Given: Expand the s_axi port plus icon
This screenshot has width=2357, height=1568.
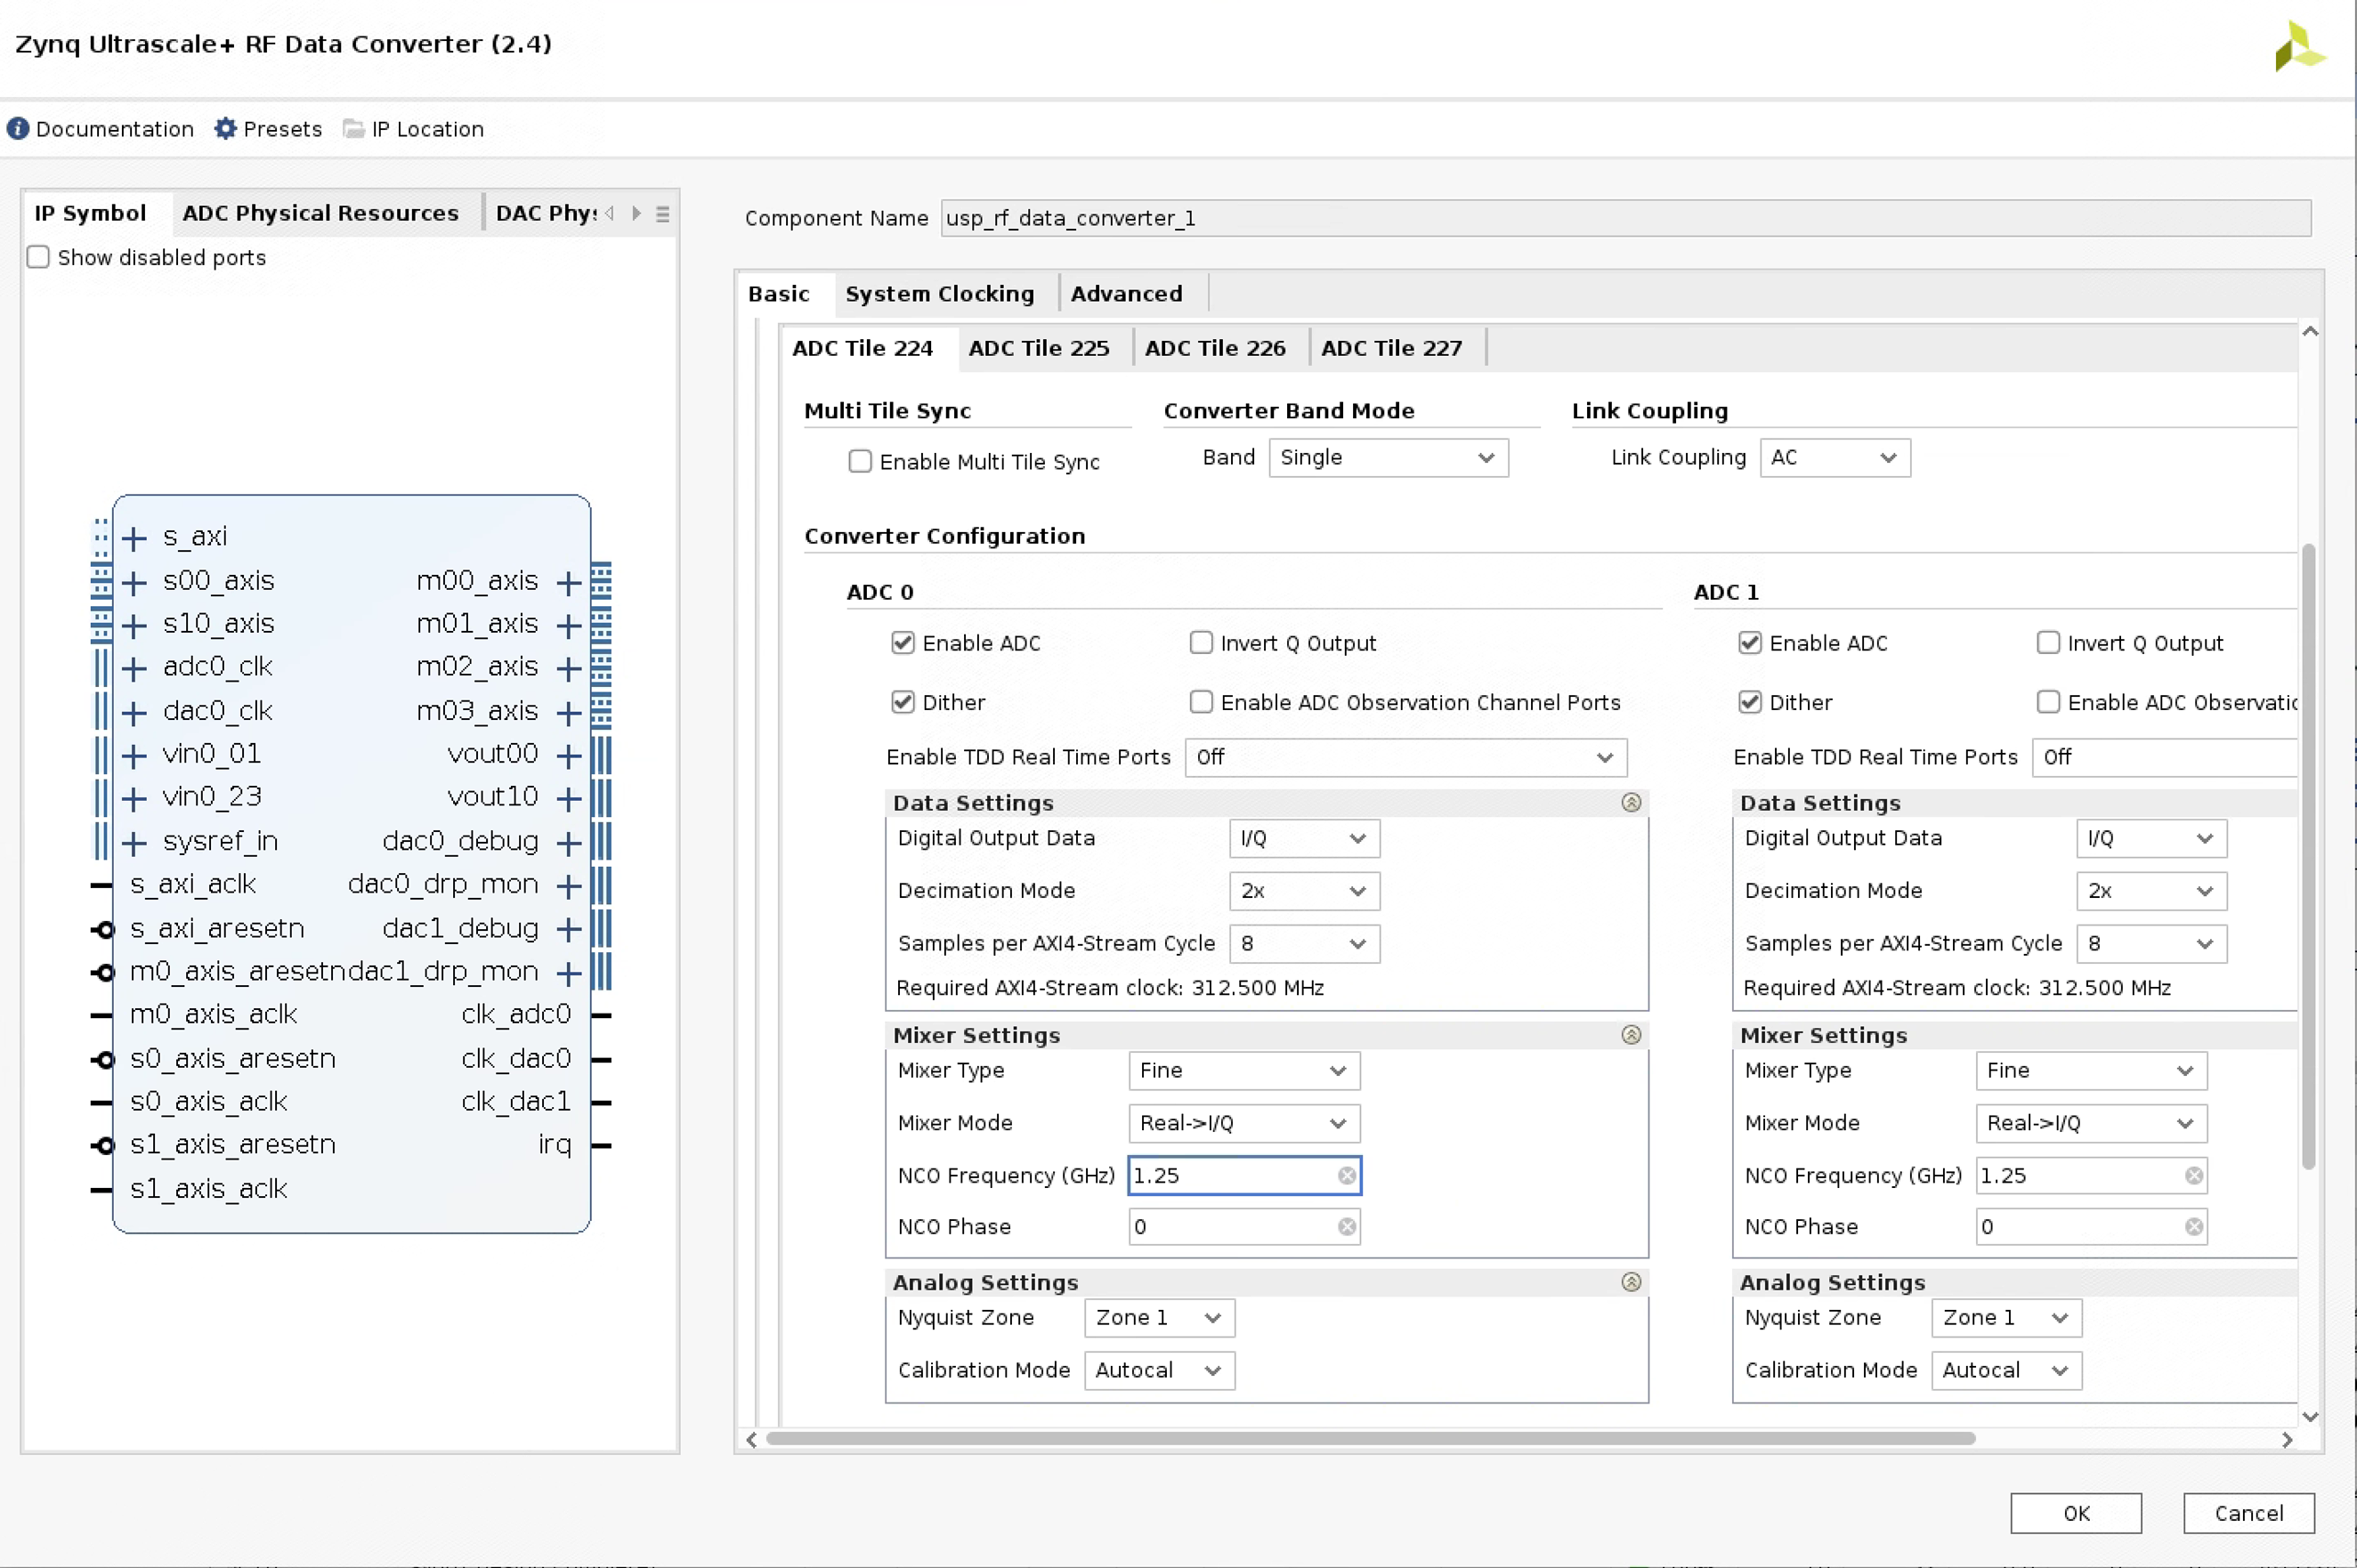Looking at the screenshot, I should pyautogui.click(x=134, y=538).
